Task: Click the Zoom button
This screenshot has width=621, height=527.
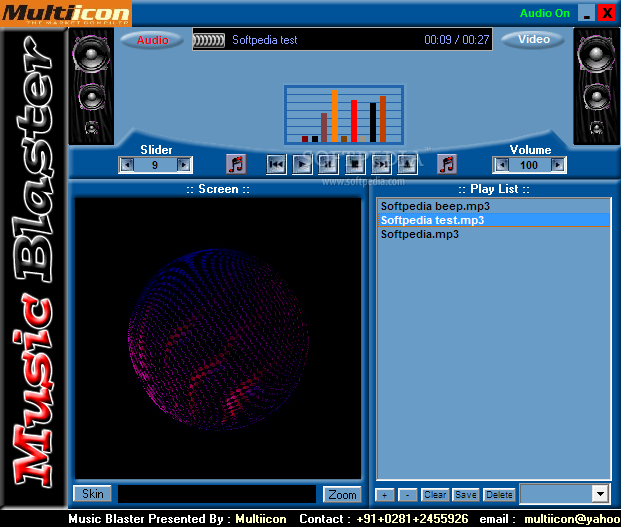Action: (342, 495)
